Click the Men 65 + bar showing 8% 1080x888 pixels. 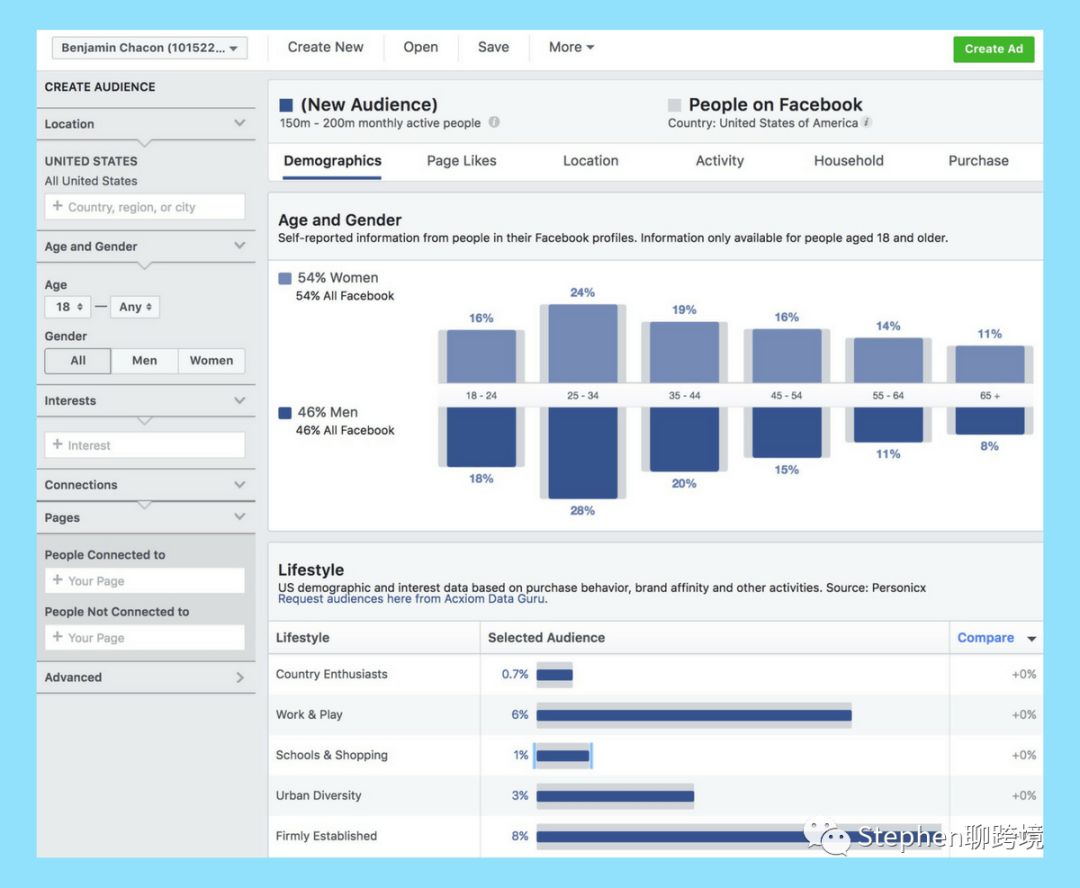(990, 420)
